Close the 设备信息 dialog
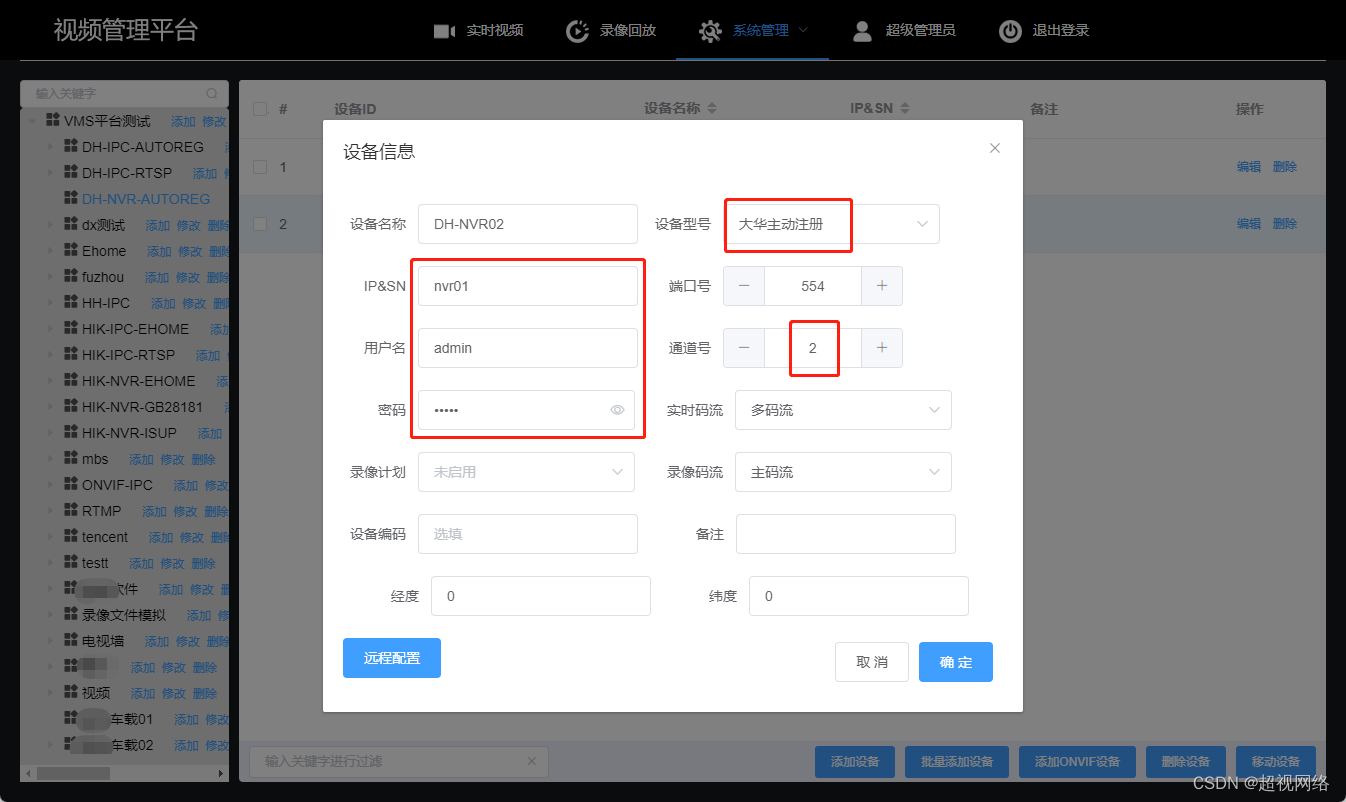The image size is (1346, 802). [x=995, y=148]
